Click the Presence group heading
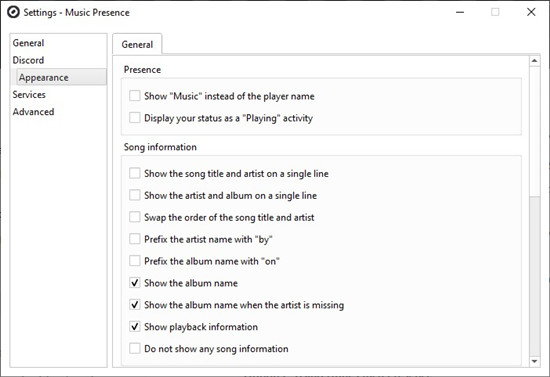The width and height of the screenshot is (550, 377). (x=142, y=70)
